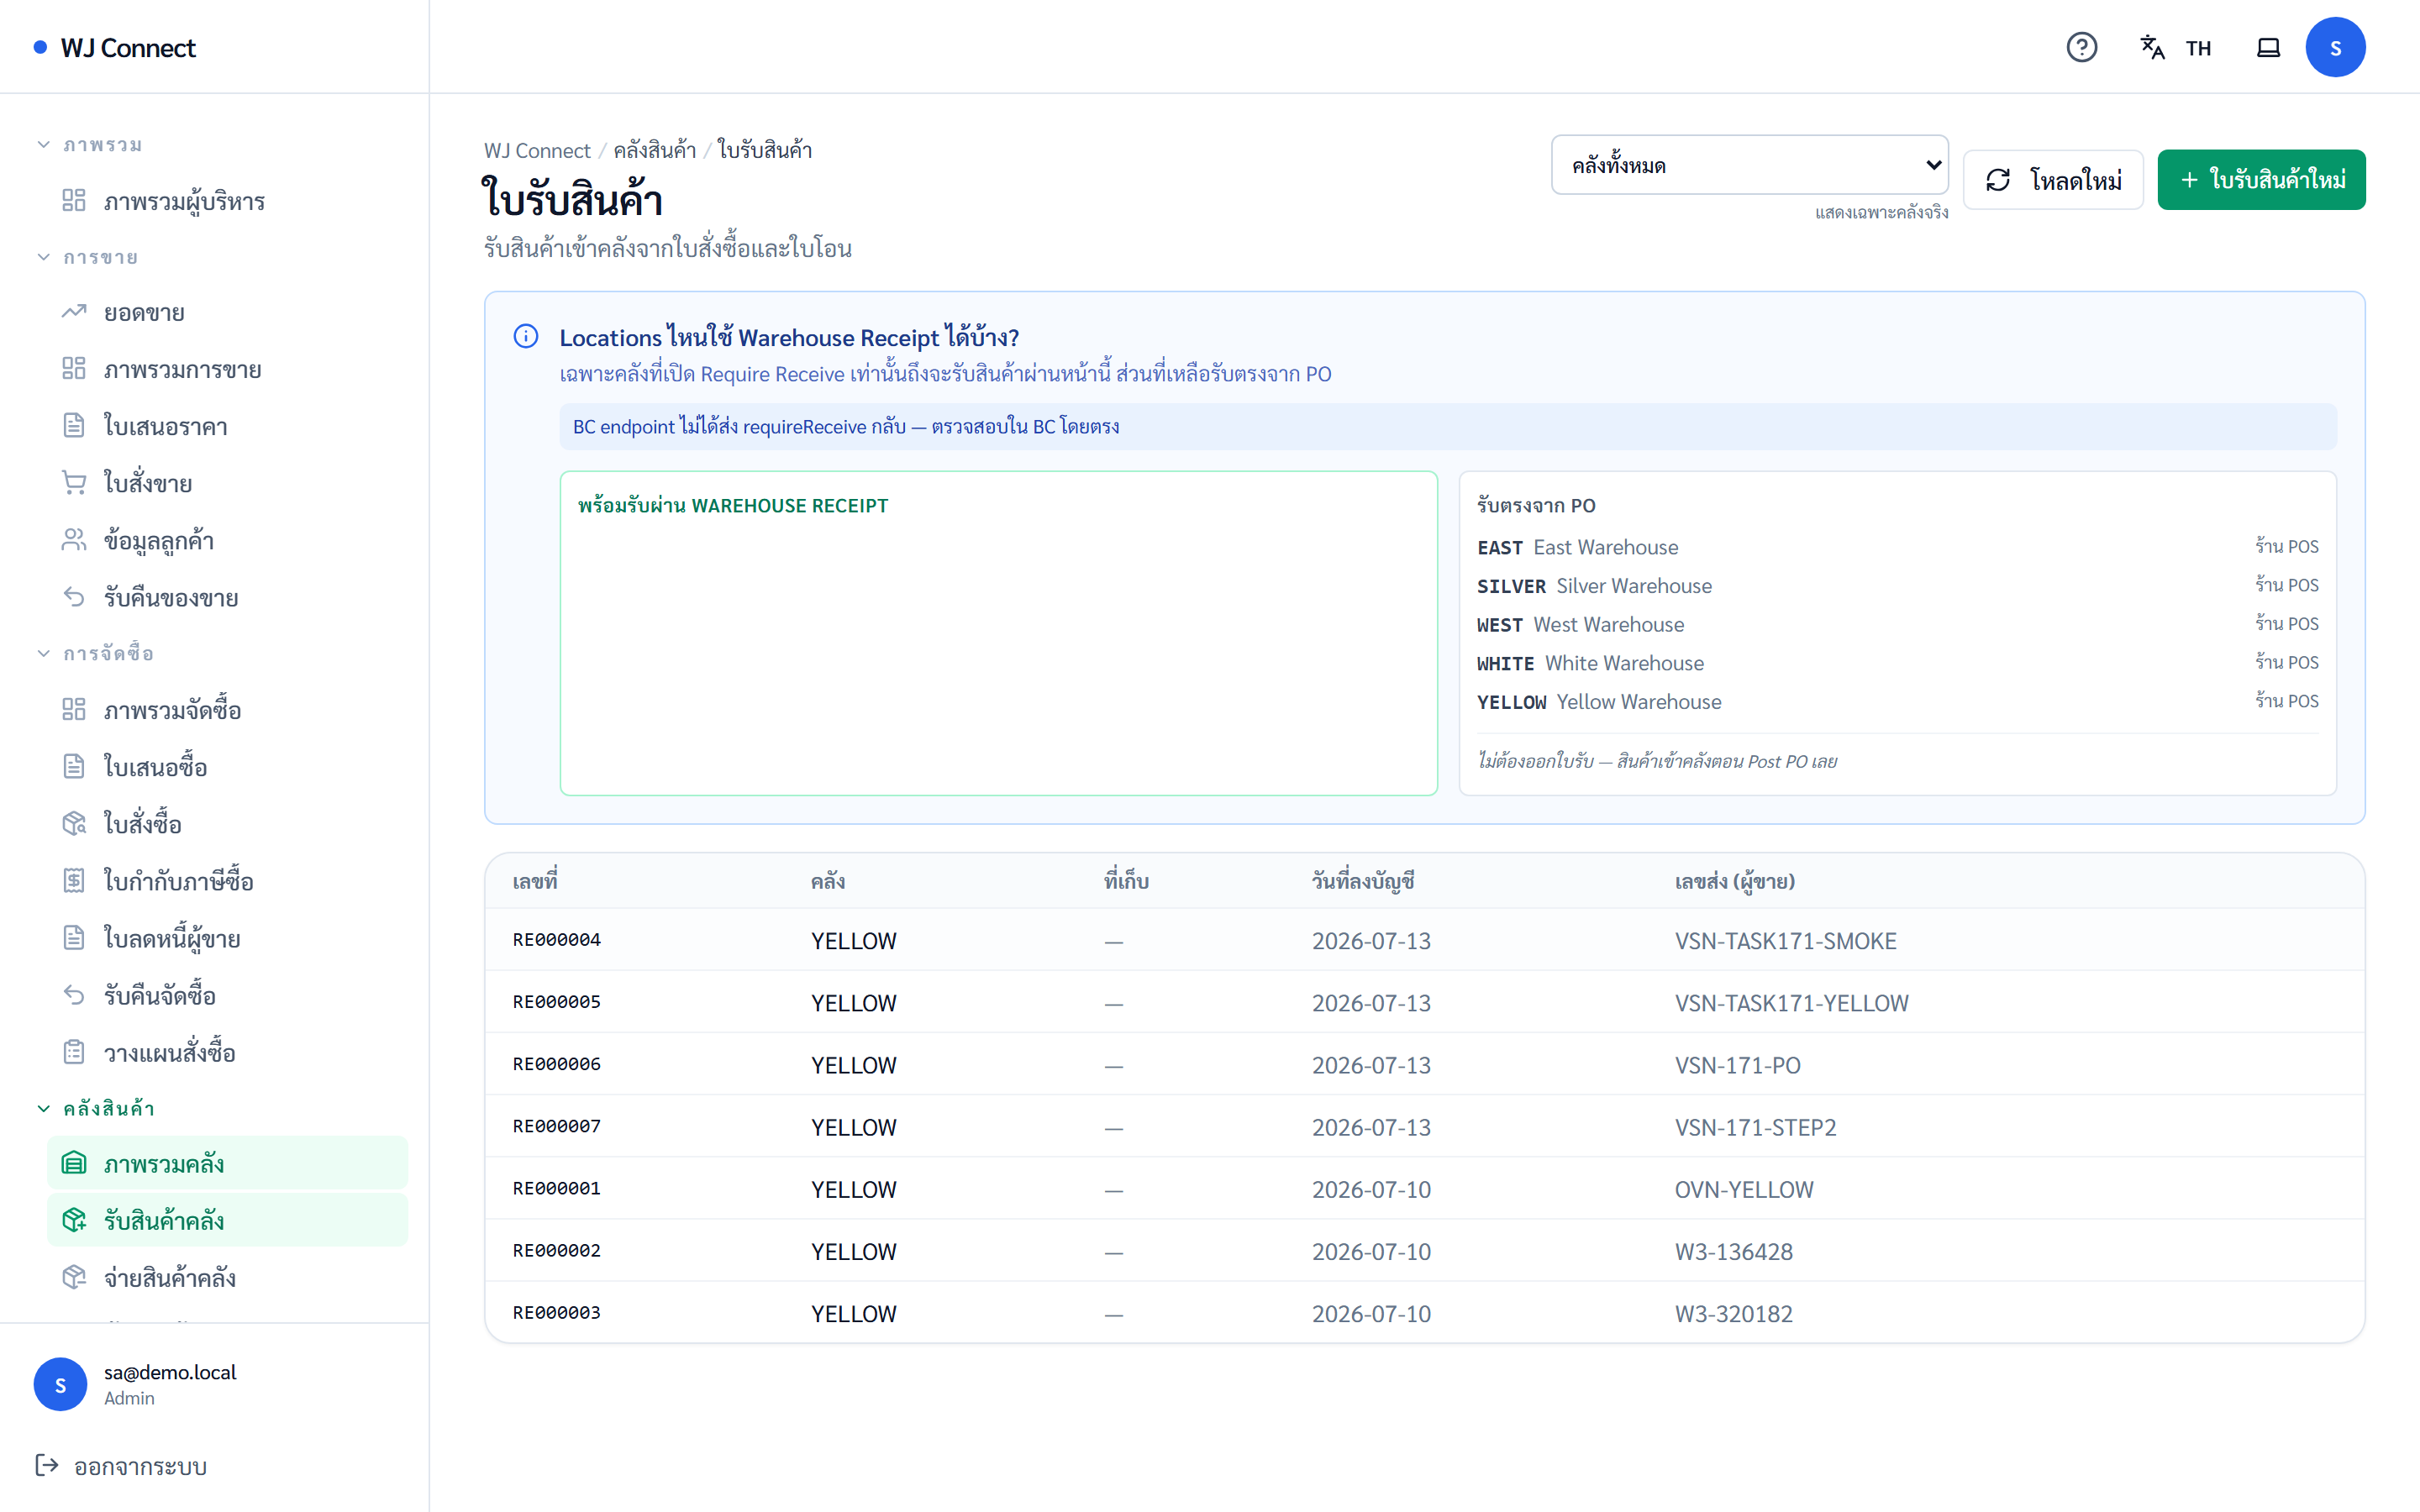The image size is (2420, 1512).
Task: Click the ภาพรวมจัดซื้อ grid icon
Action: pos(74,710)
